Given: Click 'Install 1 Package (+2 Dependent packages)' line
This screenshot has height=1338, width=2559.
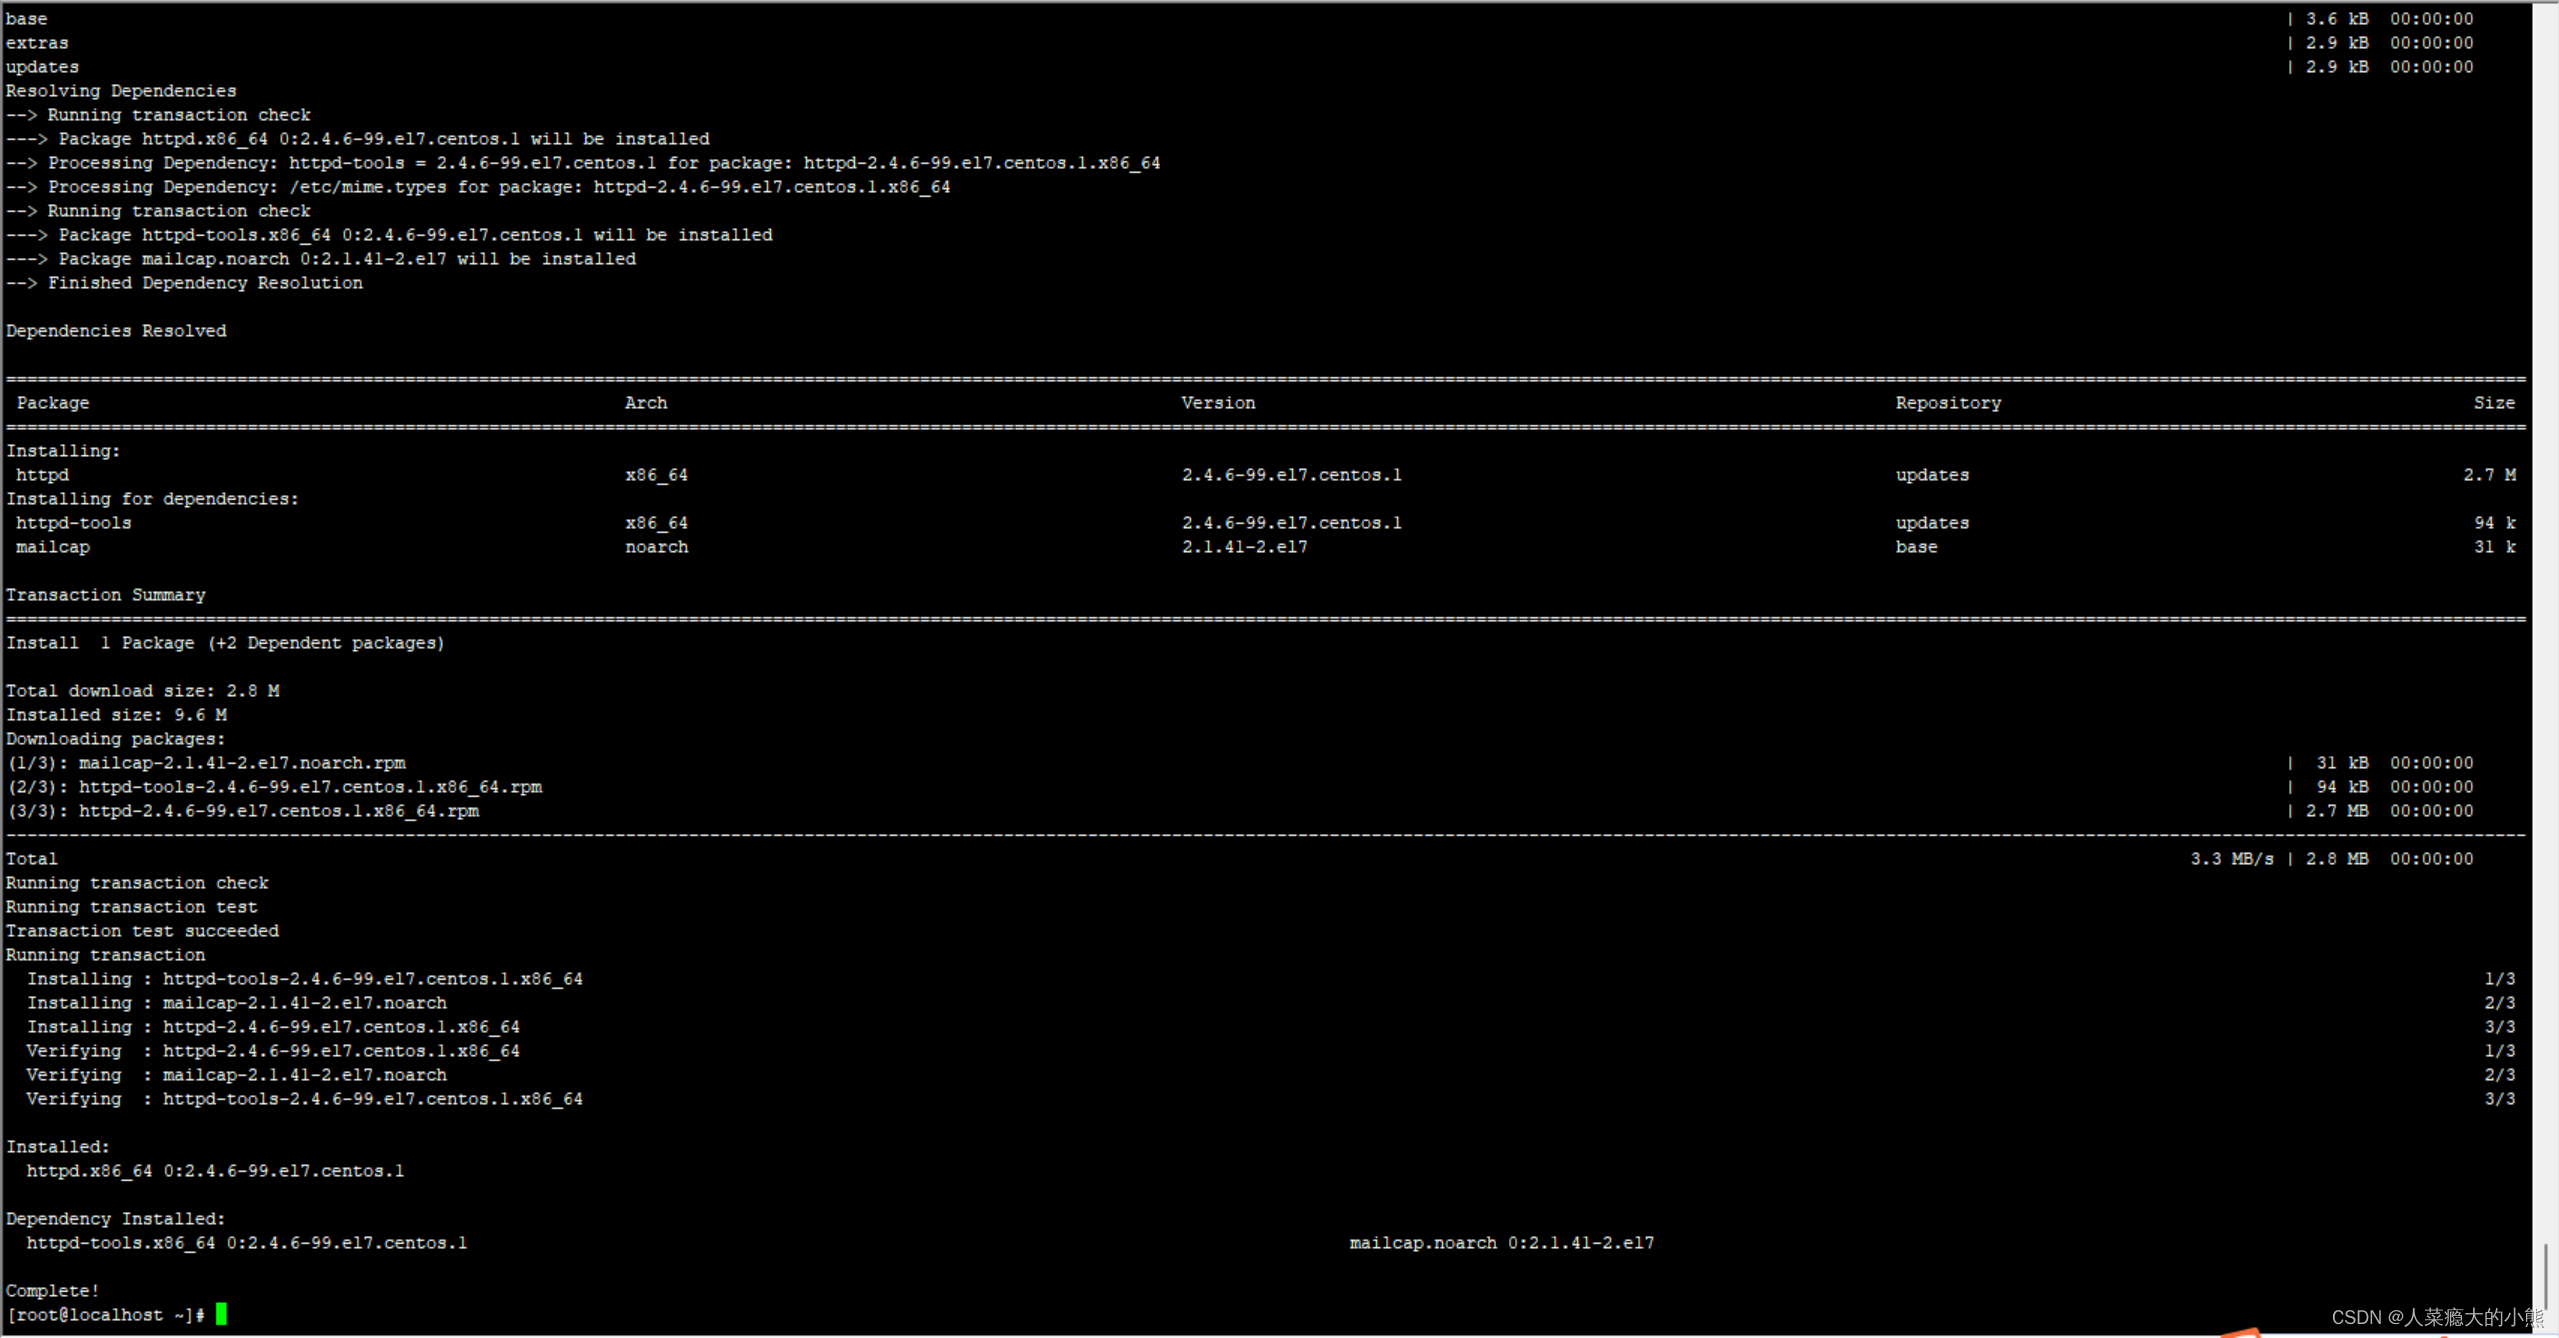Looking at the screenshot, I should pyautogui.click(x=225, y=643).
